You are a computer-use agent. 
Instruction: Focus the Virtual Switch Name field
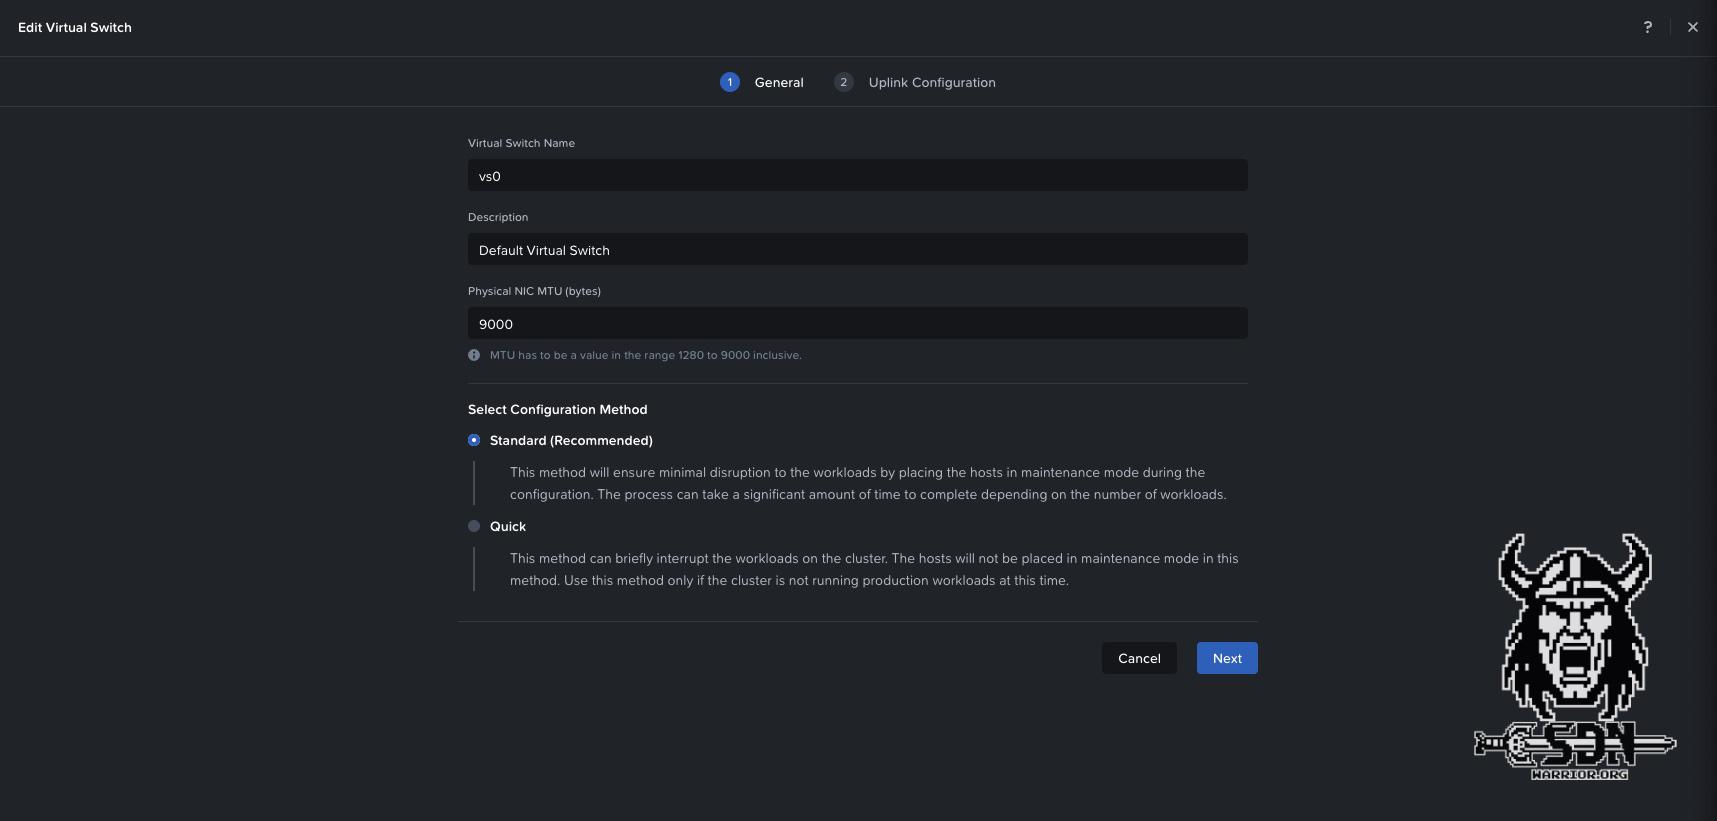(857, 176)
